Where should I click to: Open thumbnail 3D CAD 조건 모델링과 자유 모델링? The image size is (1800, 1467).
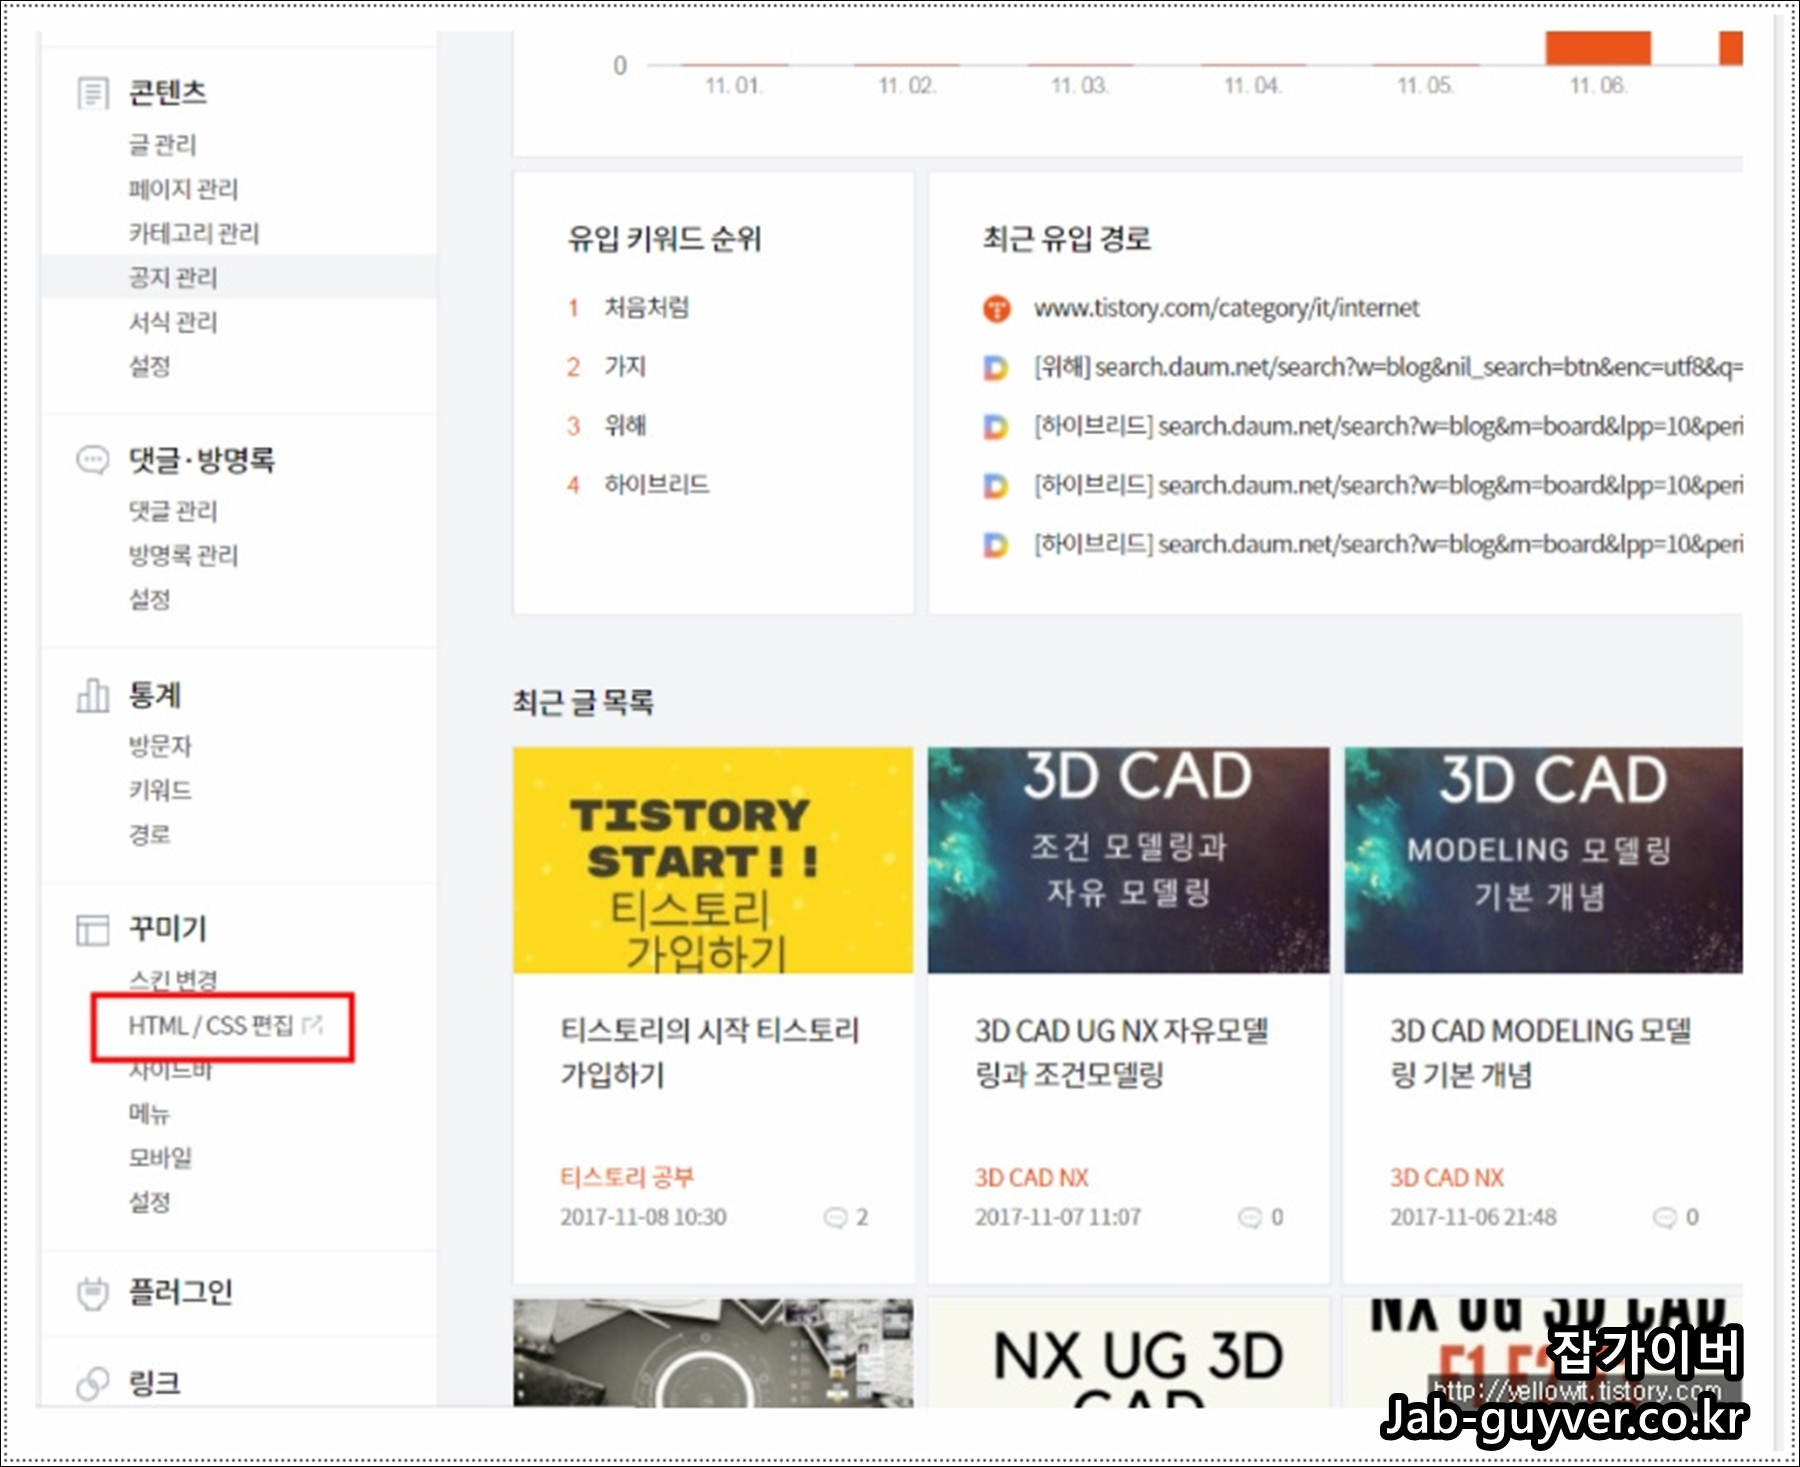1128,860
